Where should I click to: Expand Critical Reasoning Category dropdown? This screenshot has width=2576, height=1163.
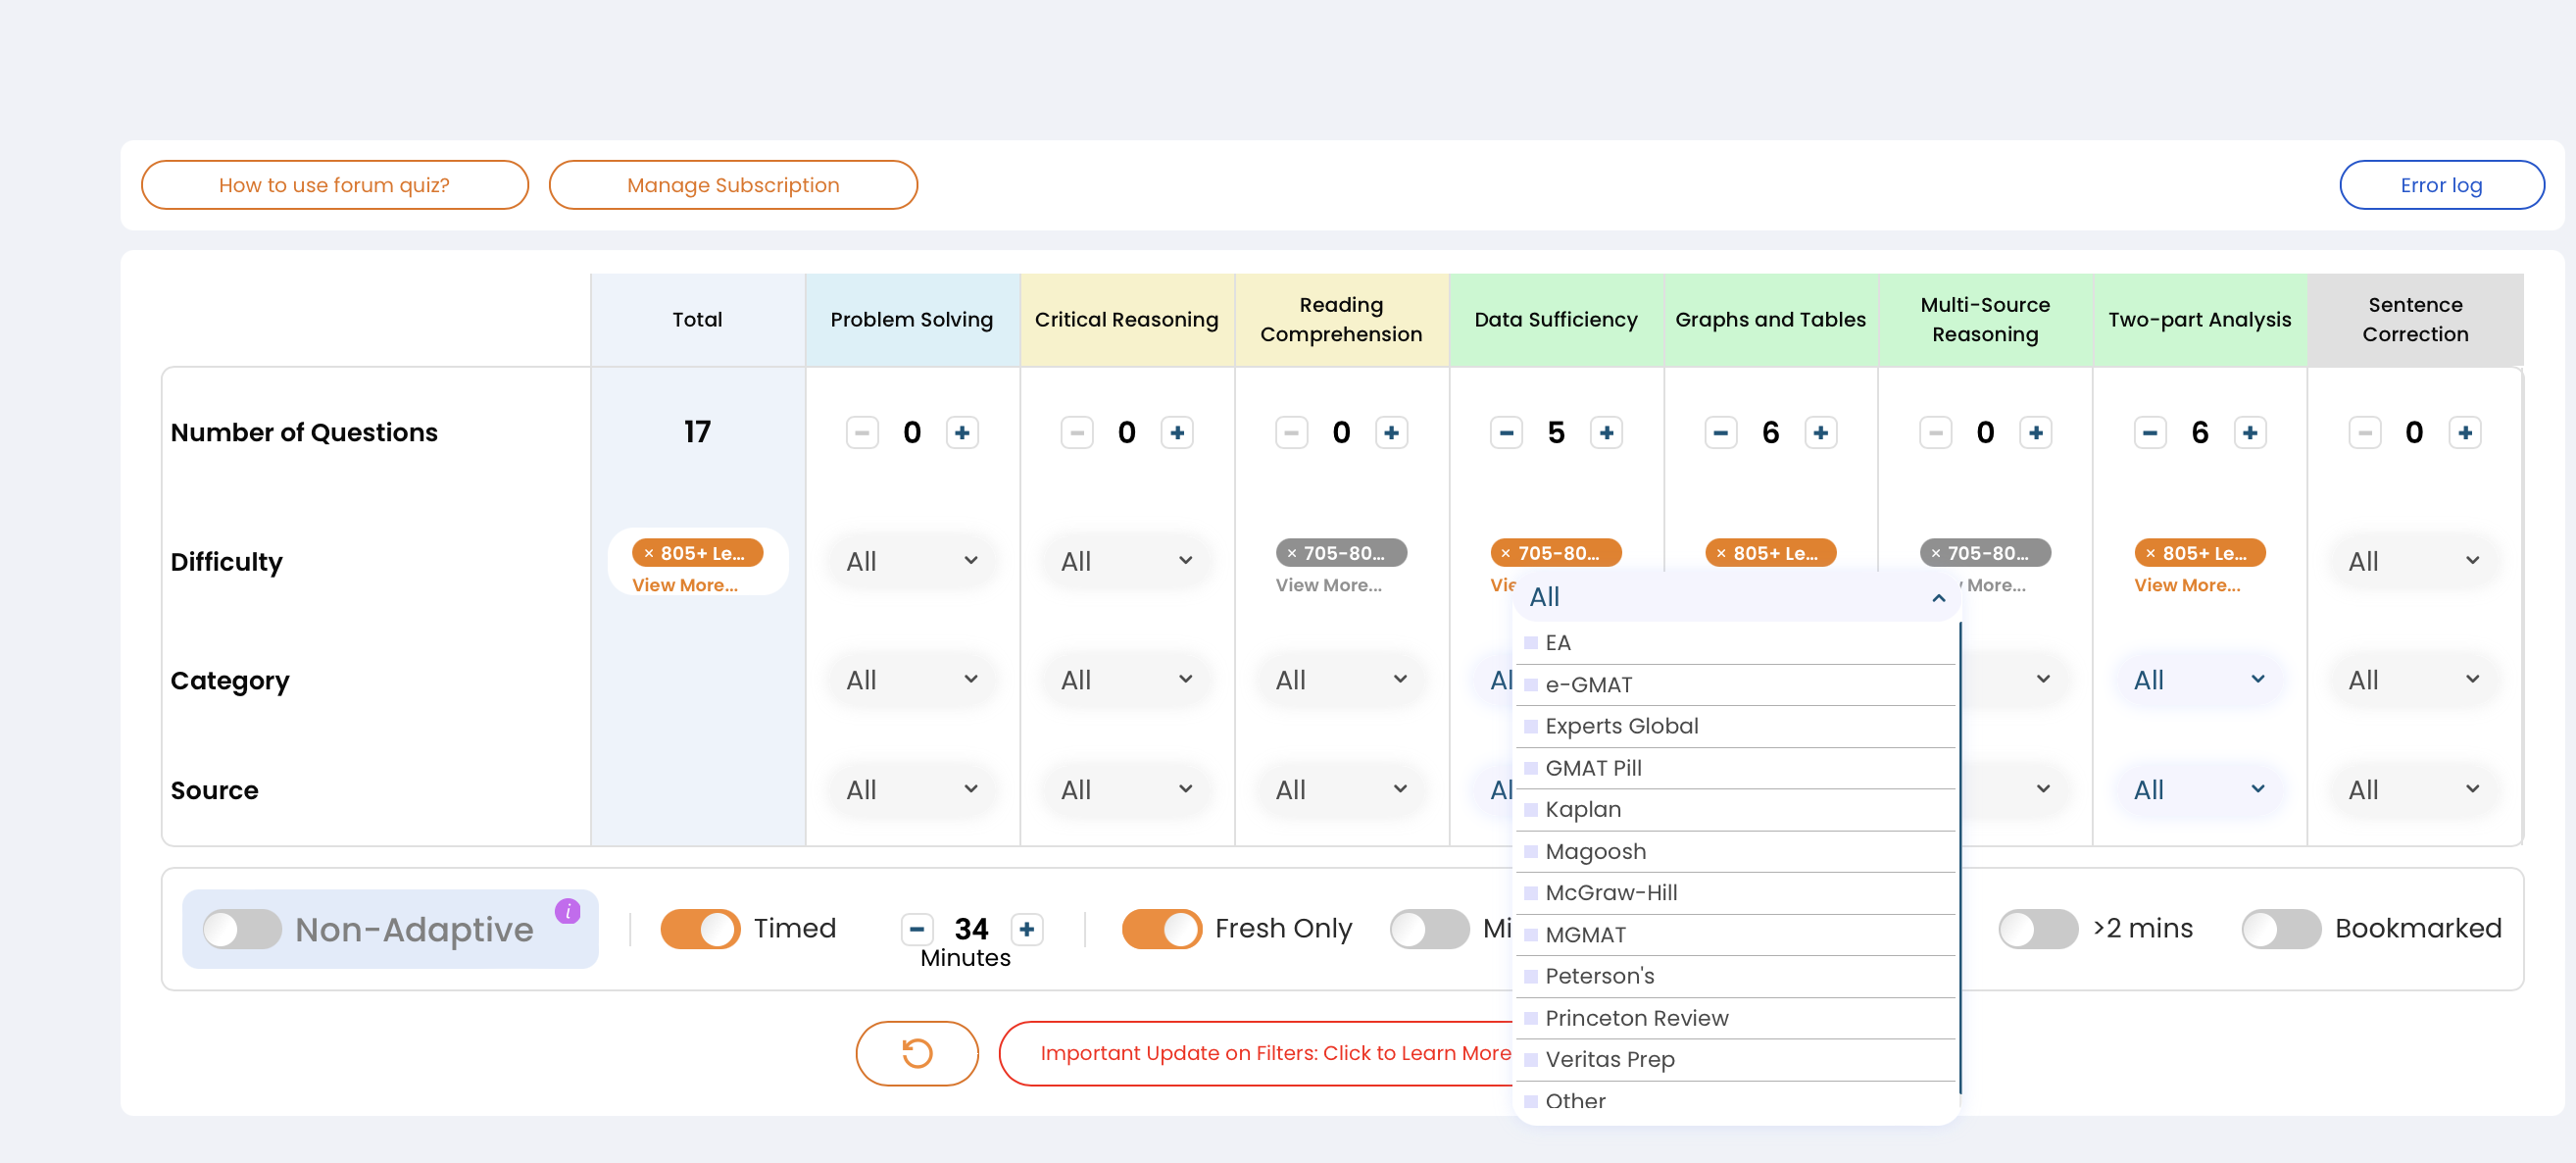(1125, 680)
